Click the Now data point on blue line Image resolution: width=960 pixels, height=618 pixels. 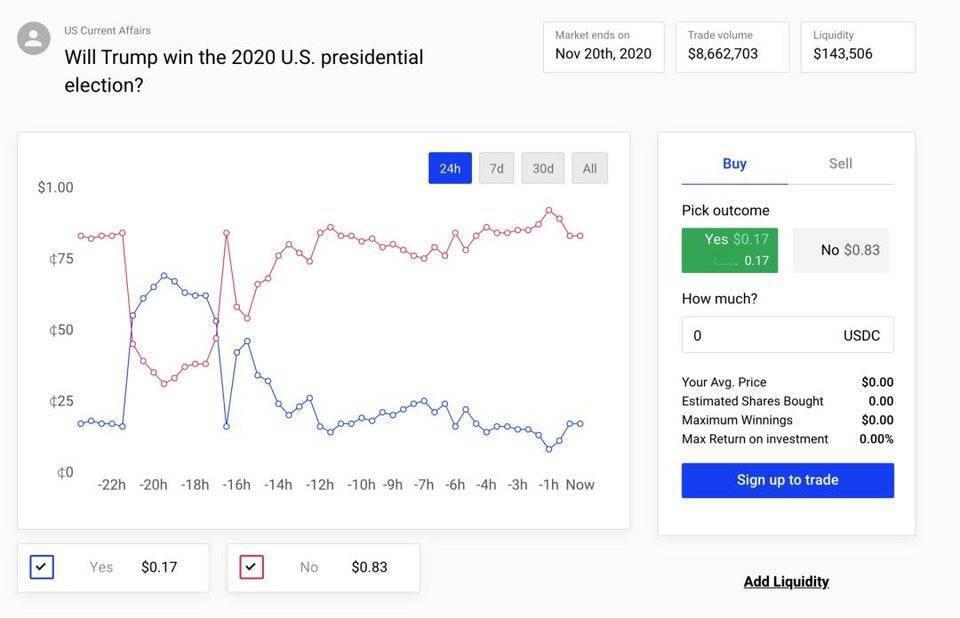tap(580, 424)
